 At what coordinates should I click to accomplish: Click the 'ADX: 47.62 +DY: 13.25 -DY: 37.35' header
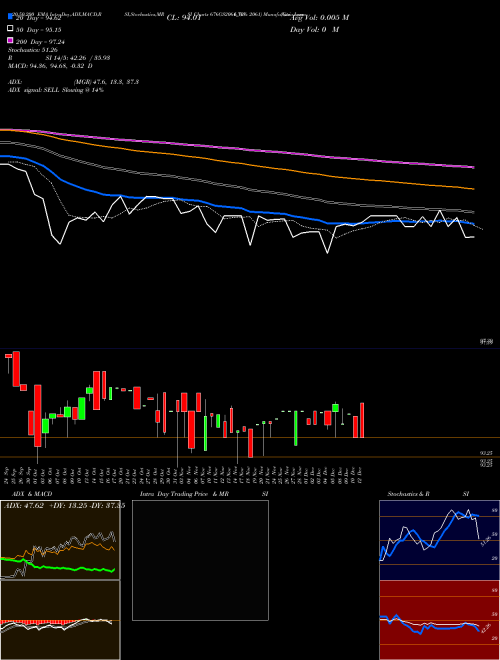64,506
